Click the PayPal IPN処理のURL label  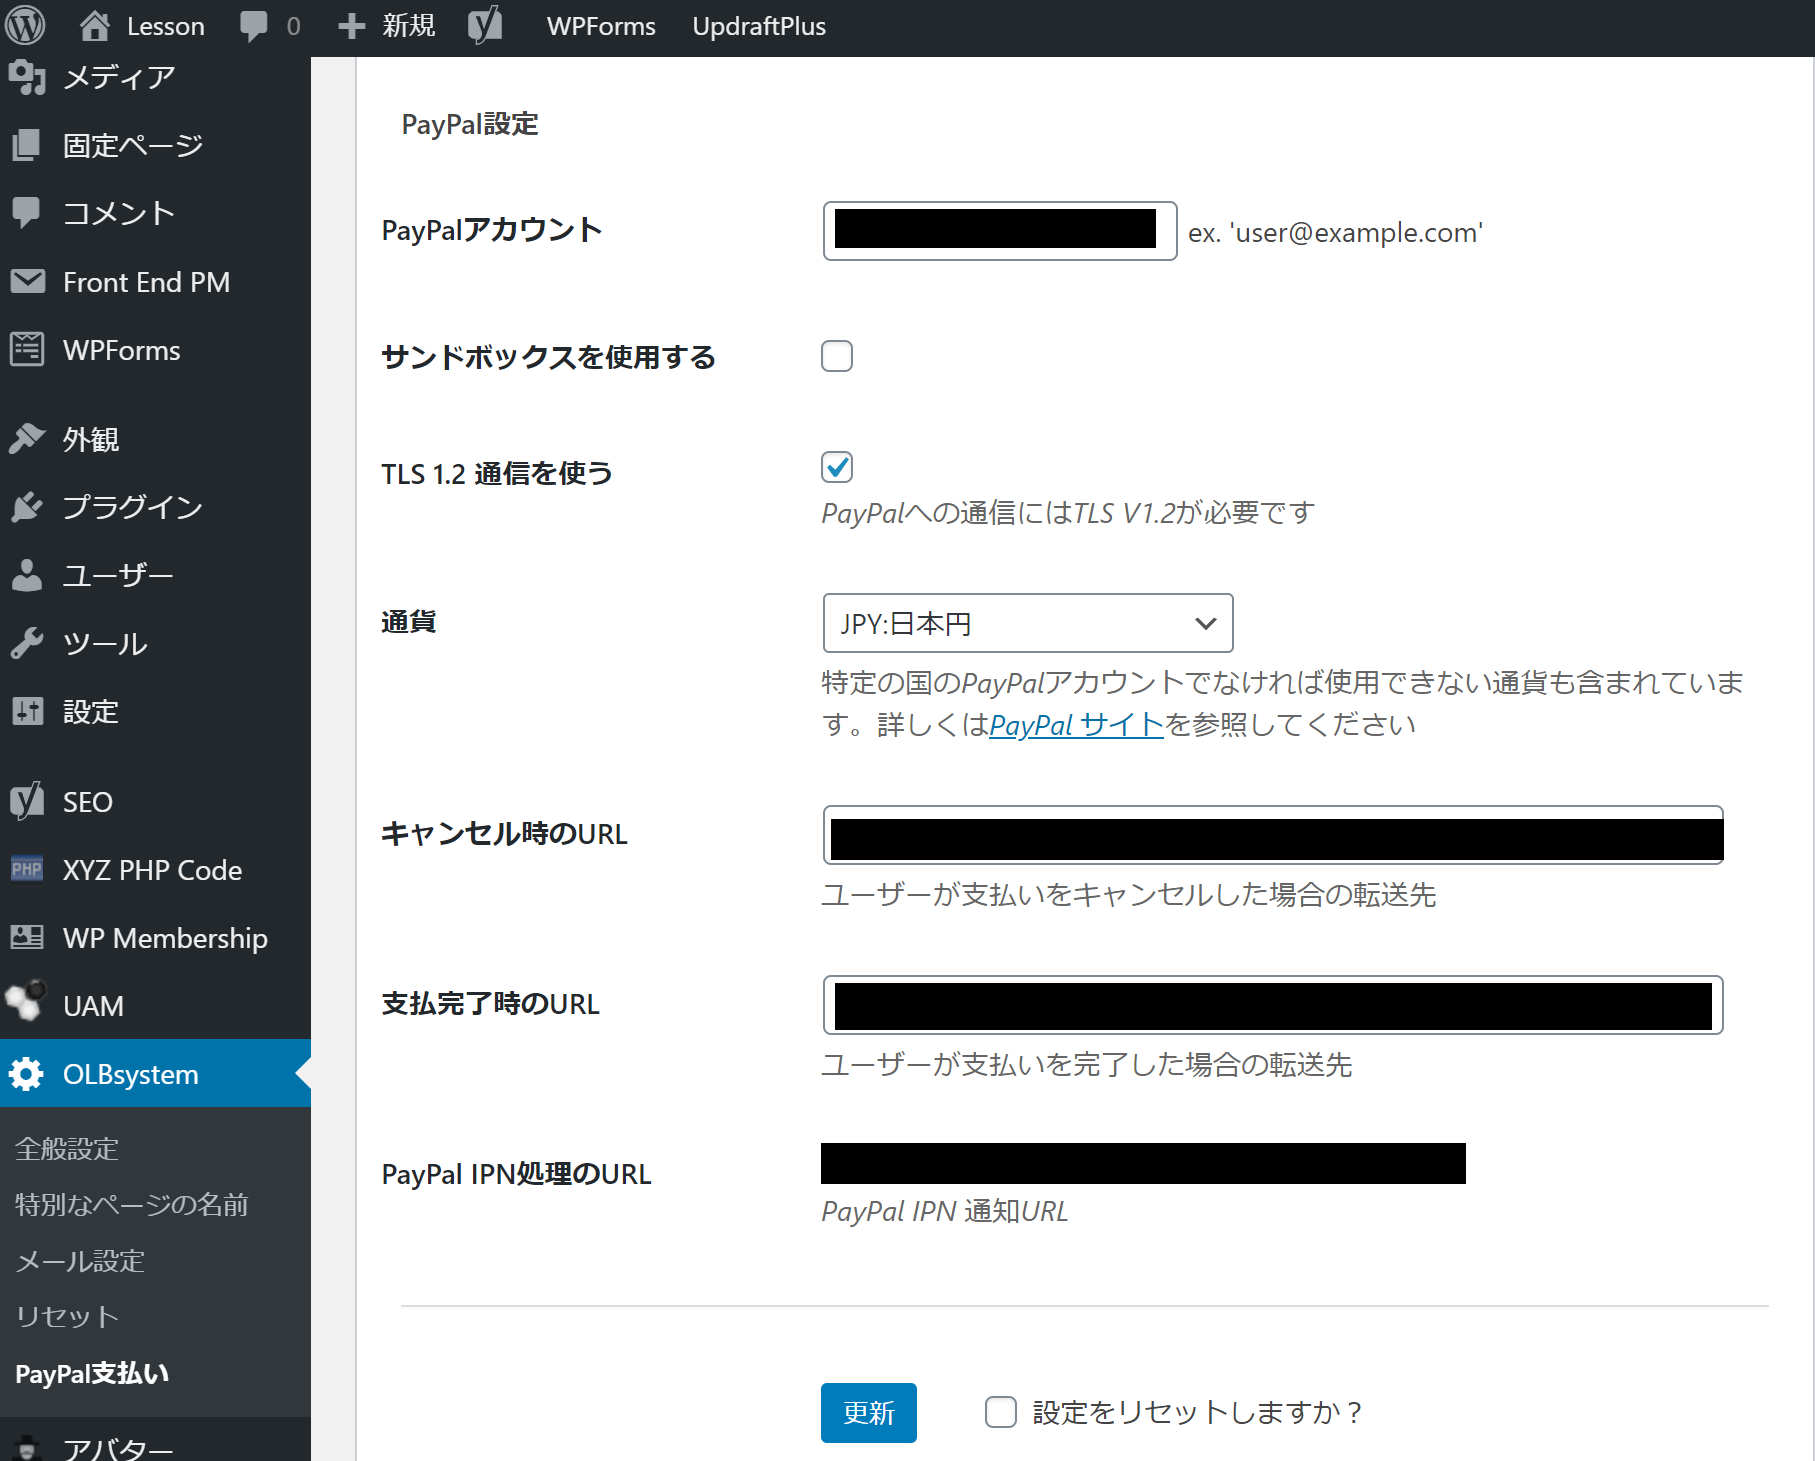[516, 1173]
